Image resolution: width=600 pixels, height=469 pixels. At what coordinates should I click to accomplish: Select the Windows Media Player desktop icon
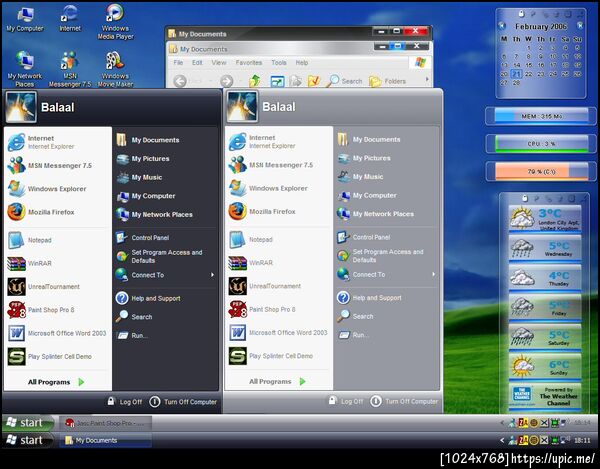115,22
